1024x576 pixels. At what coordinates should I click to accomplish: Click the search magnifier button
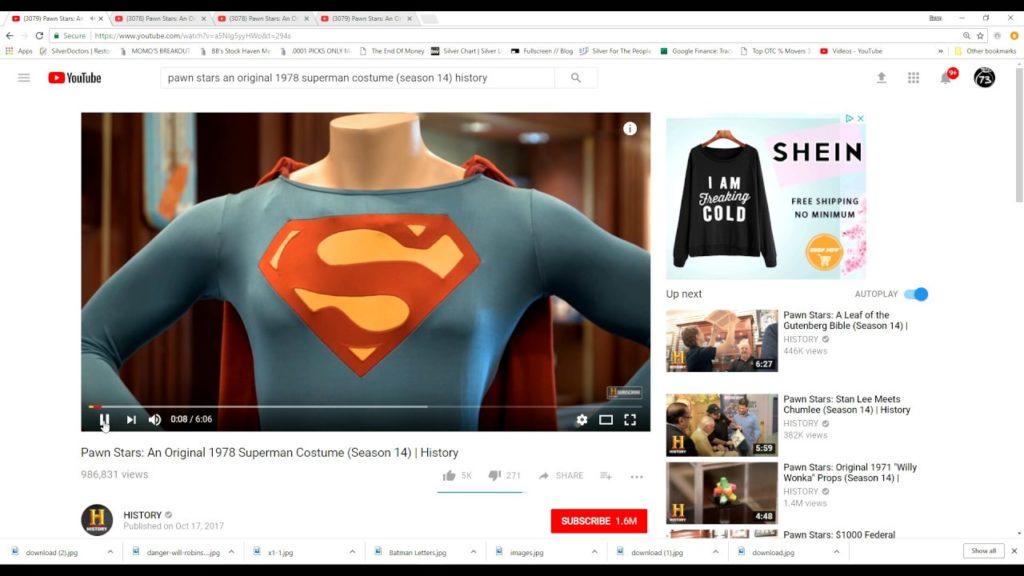[x=575, y=78]
